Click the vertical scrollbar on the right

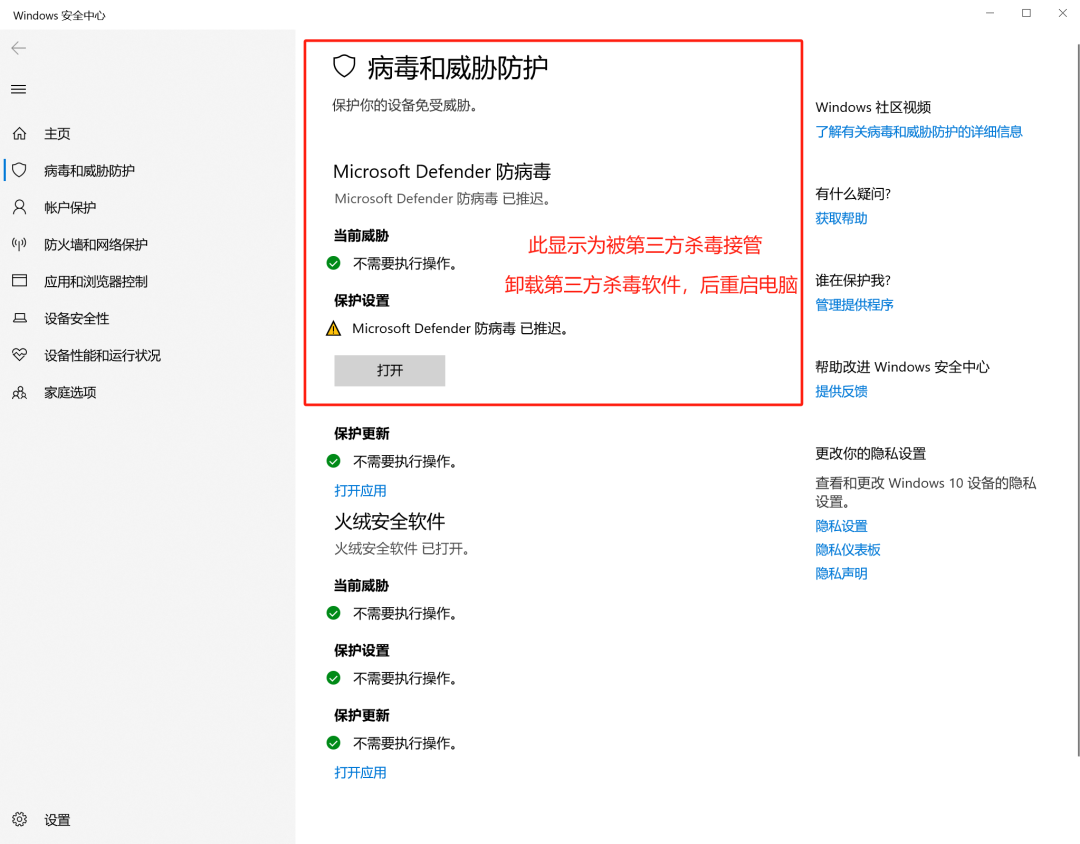click(x=1077, y=400)
